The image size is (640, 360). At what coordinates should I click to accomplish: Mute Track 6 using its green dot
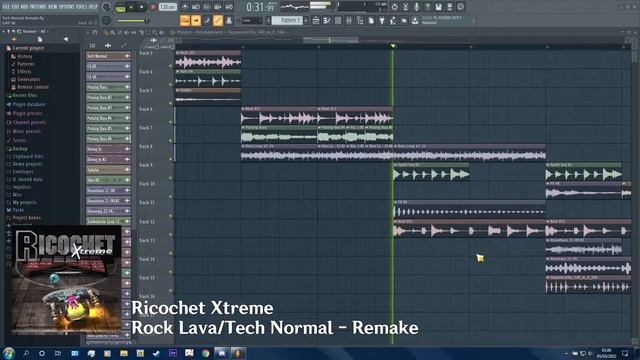[171, 122]
